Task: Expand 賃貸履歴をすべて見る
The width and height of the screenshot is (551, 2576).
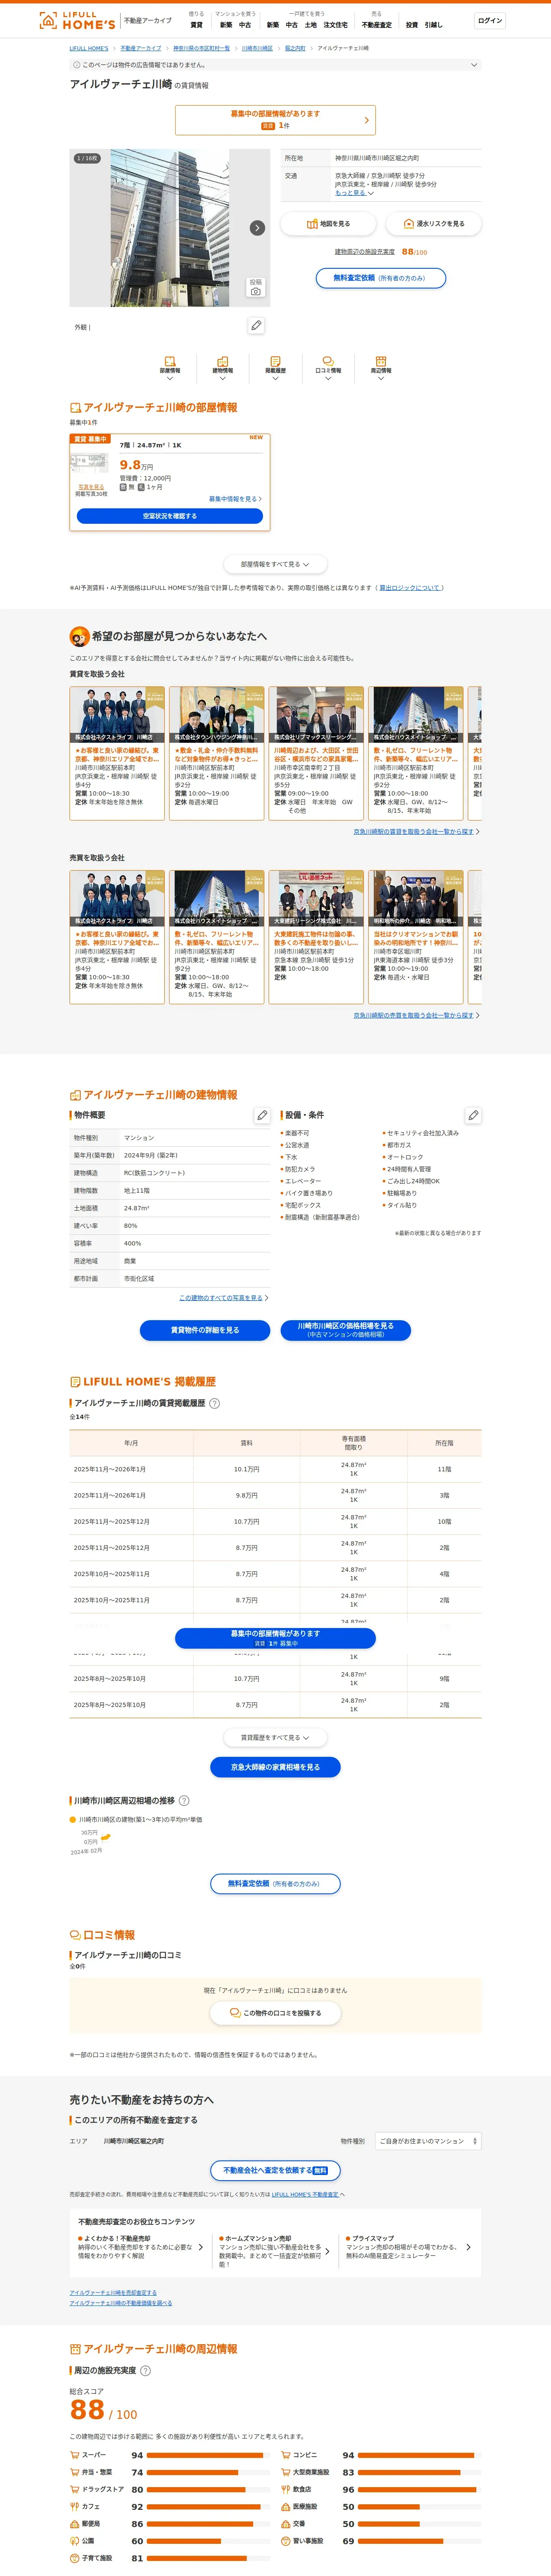Action: click(275, 1737)
